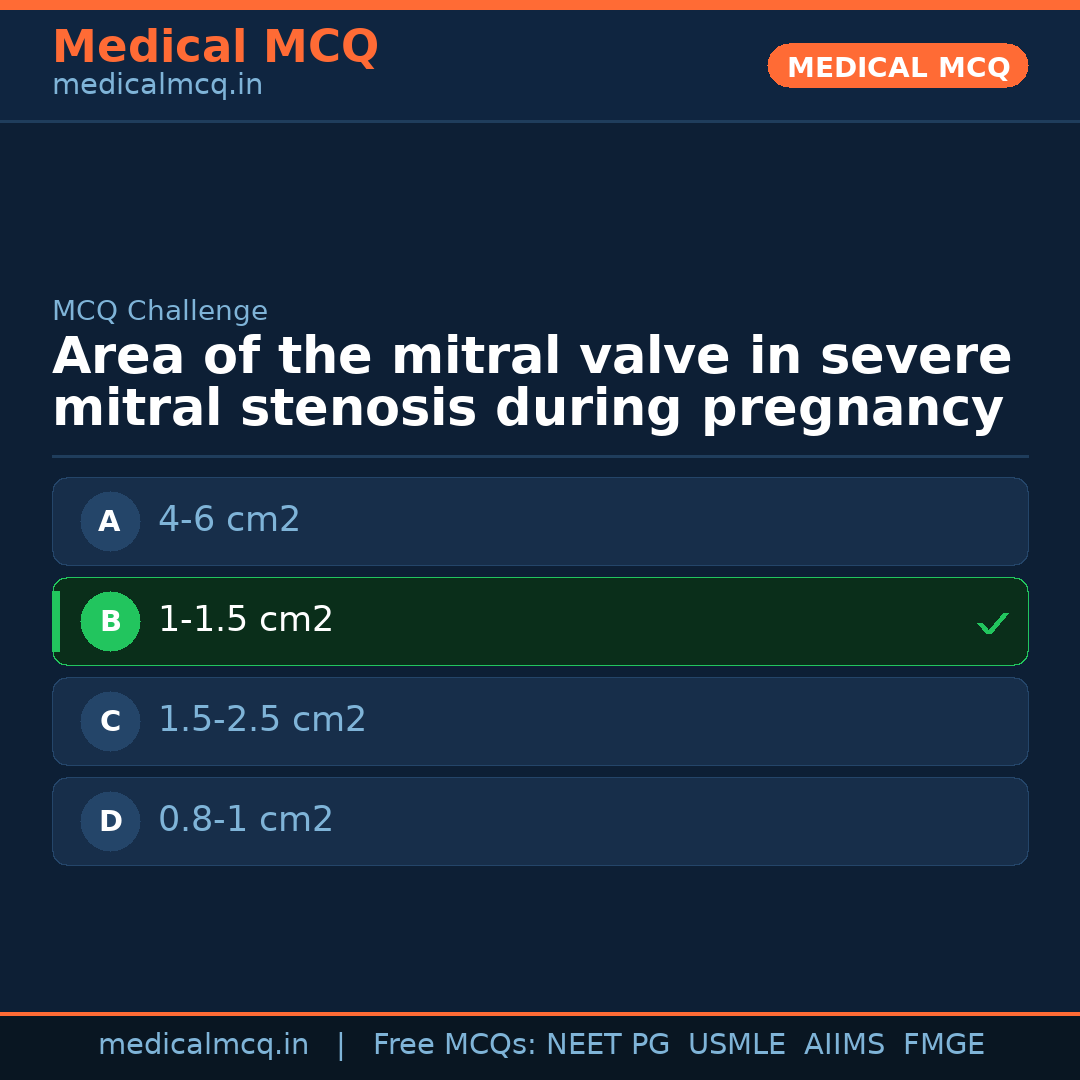Select "USMLE" in the footer
Viewport: 1080px width, 1080px height.
click(x=736, y=1045)
